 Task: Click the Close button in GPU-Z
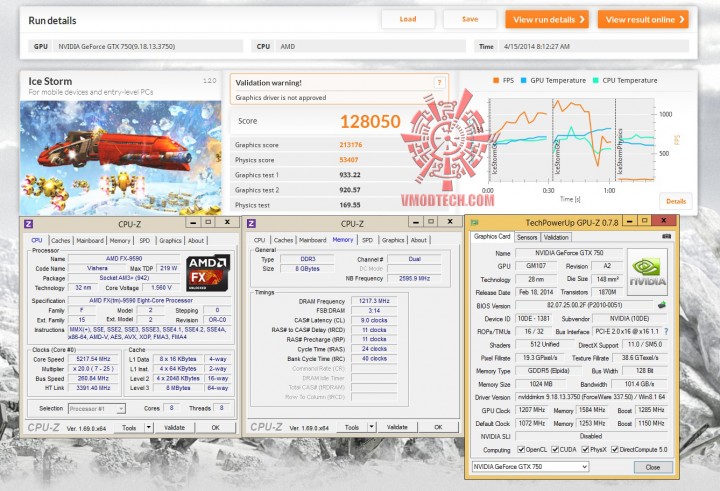pos(652,467)
